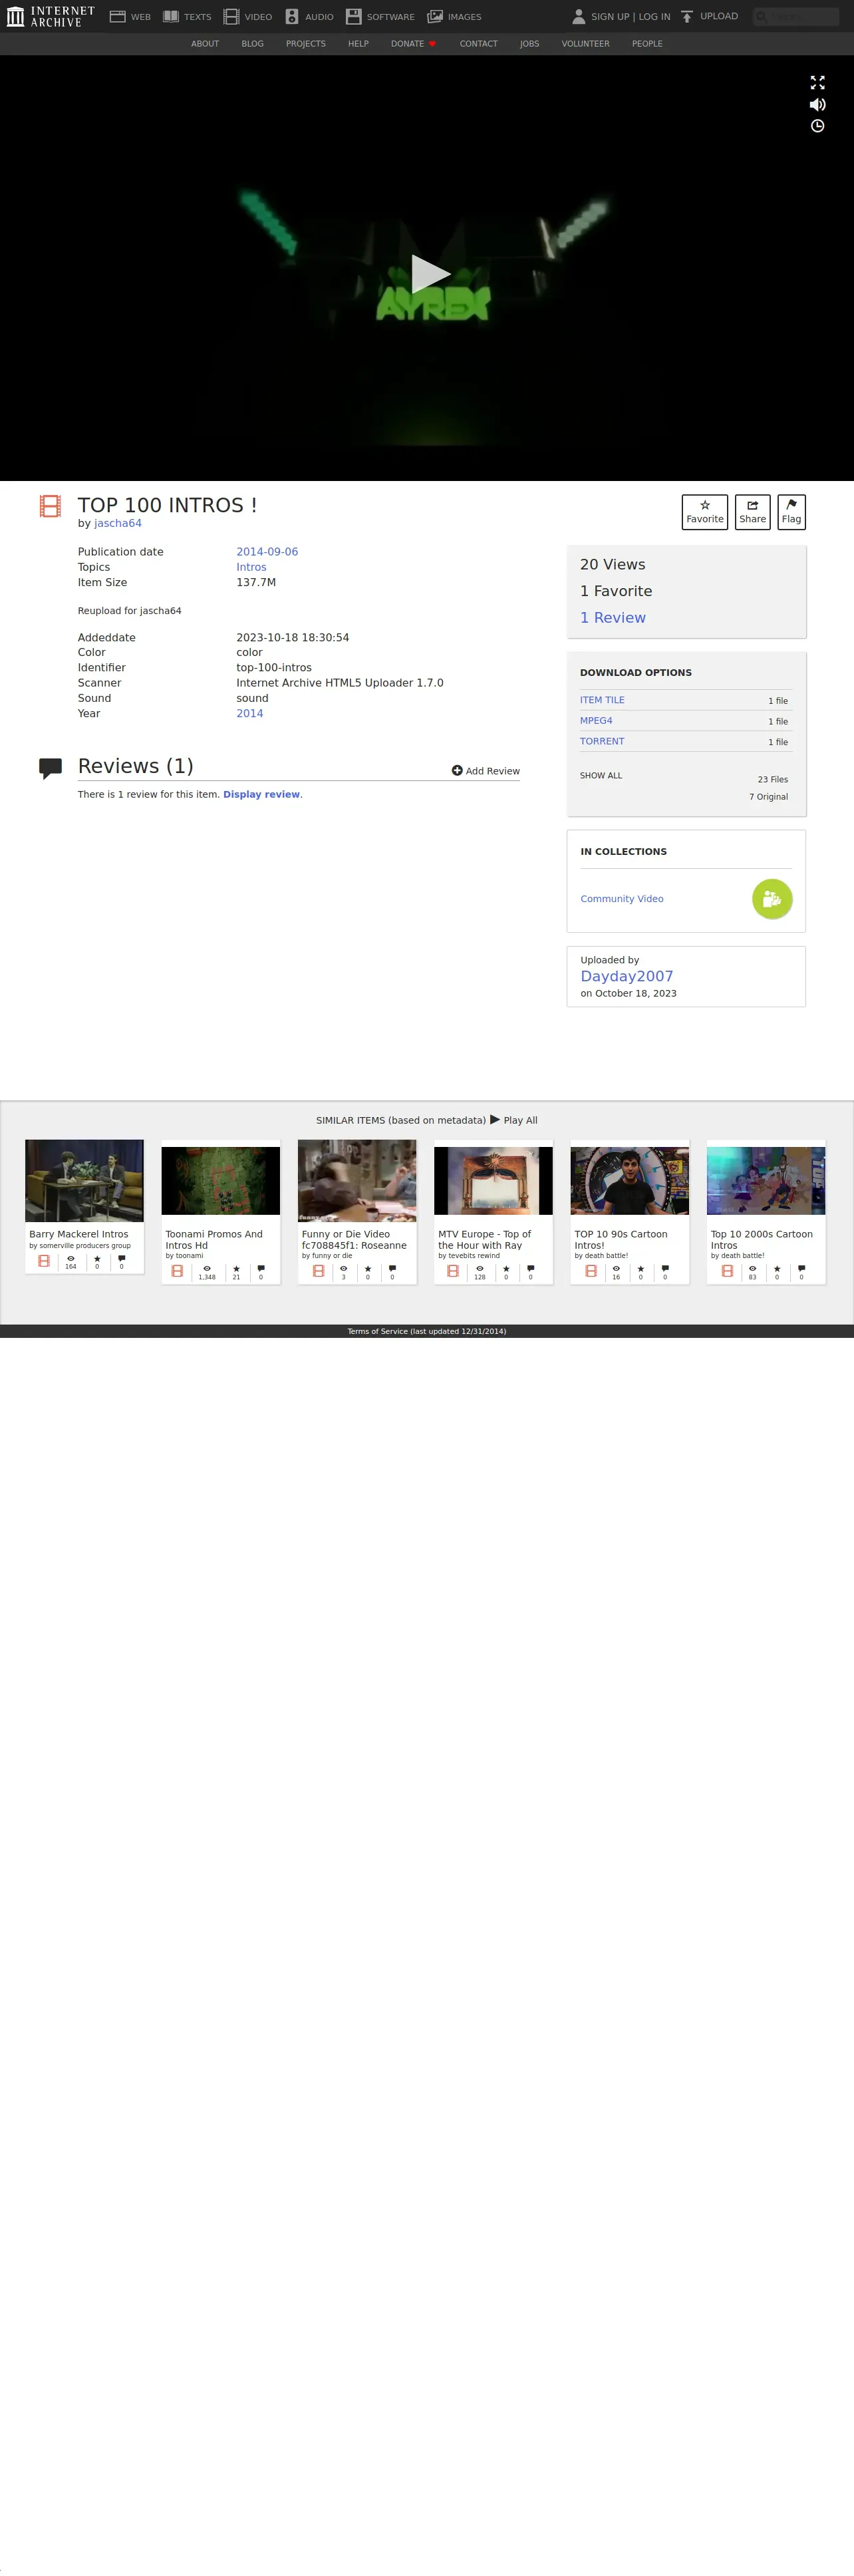Download the MPEG4 file
The height and width of the screenshot is (2576, 854).
click(x=596, y=721)
